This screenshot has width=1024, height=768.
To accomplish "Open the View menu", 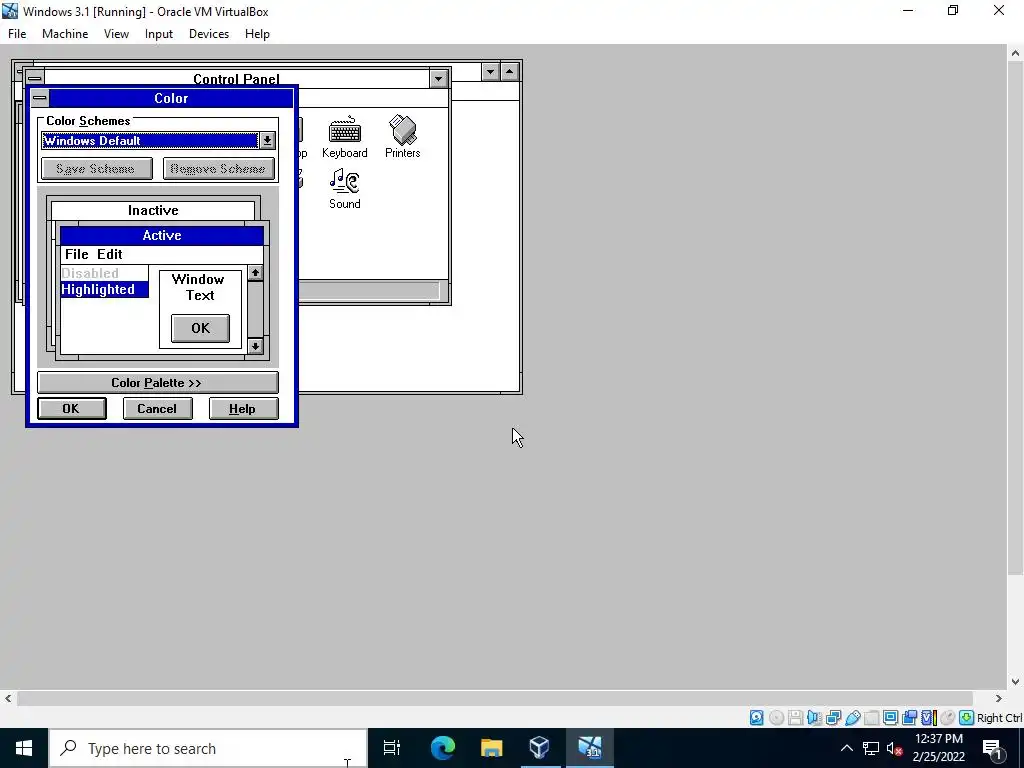I will click(x=116, y=34).
